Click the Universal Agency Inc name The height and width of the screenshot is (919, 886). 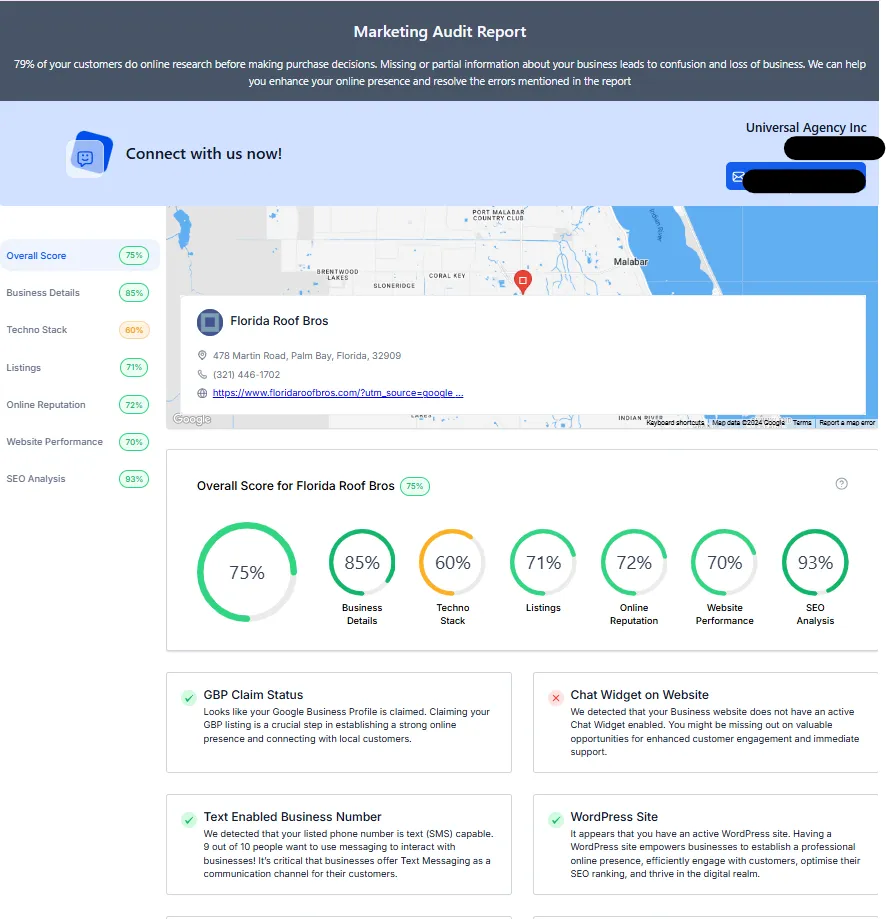(x=806, y=128)
